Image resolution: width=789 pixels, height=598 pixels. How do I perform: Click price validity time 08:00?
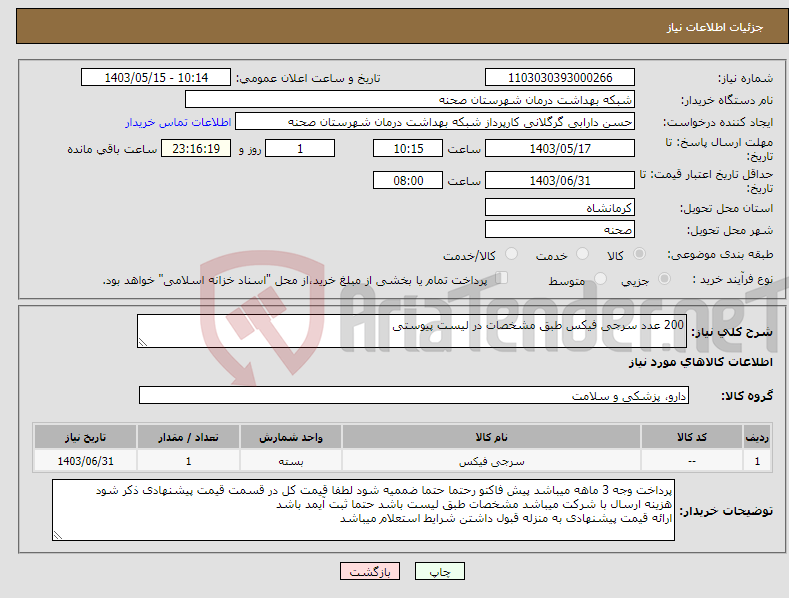408,180
